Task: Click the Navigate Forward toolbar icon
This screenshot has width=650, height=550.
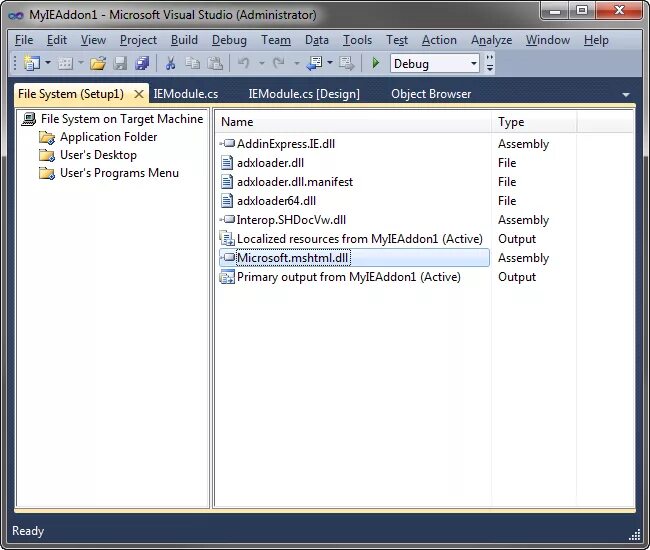Action: 346,63
